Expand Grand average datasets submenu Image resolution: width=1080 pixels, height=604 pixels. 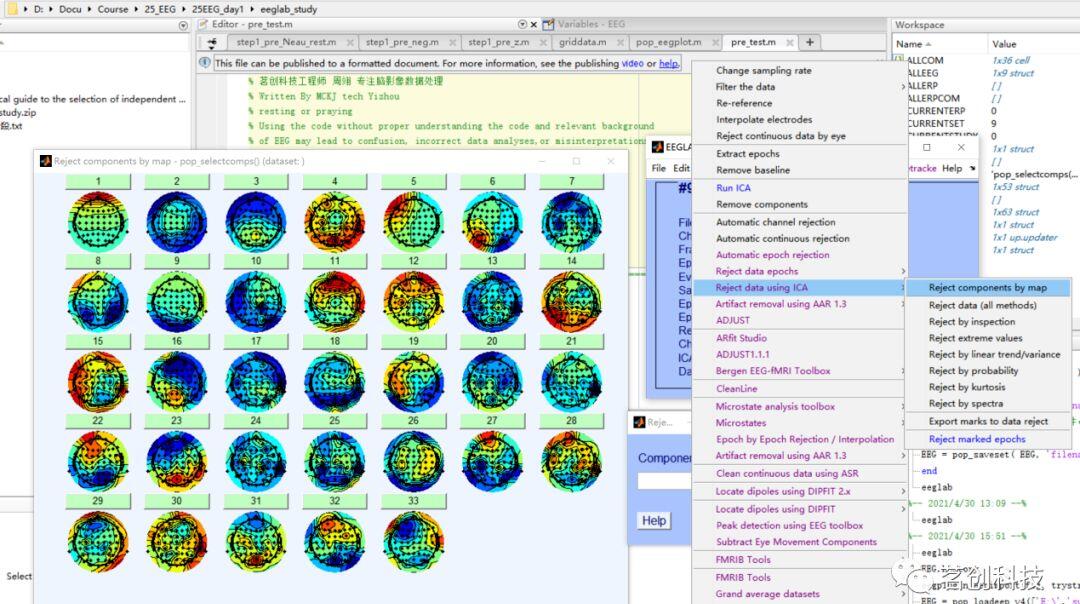coord(800,594)
